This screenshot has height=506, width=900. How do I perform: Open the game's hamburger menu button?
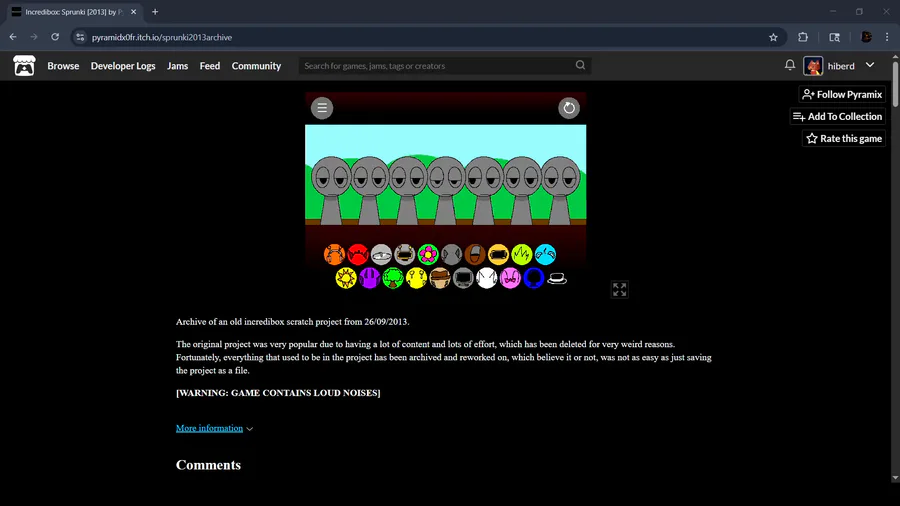[x=322, y=108]
